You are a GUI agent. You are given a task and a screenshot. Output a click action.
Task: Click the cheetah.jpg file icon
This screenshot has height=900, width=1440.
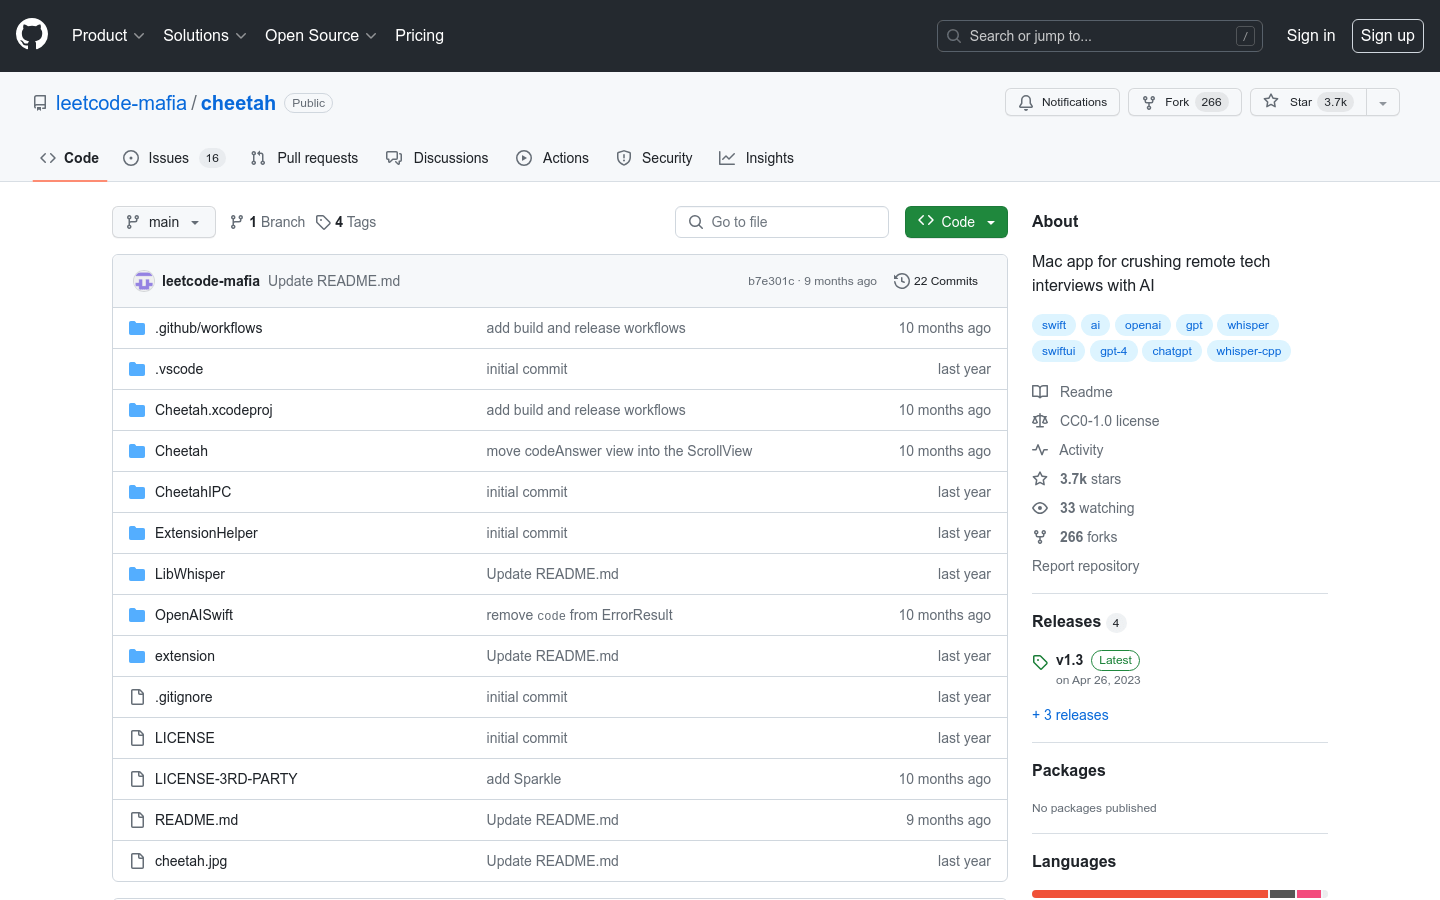point(137,861)
